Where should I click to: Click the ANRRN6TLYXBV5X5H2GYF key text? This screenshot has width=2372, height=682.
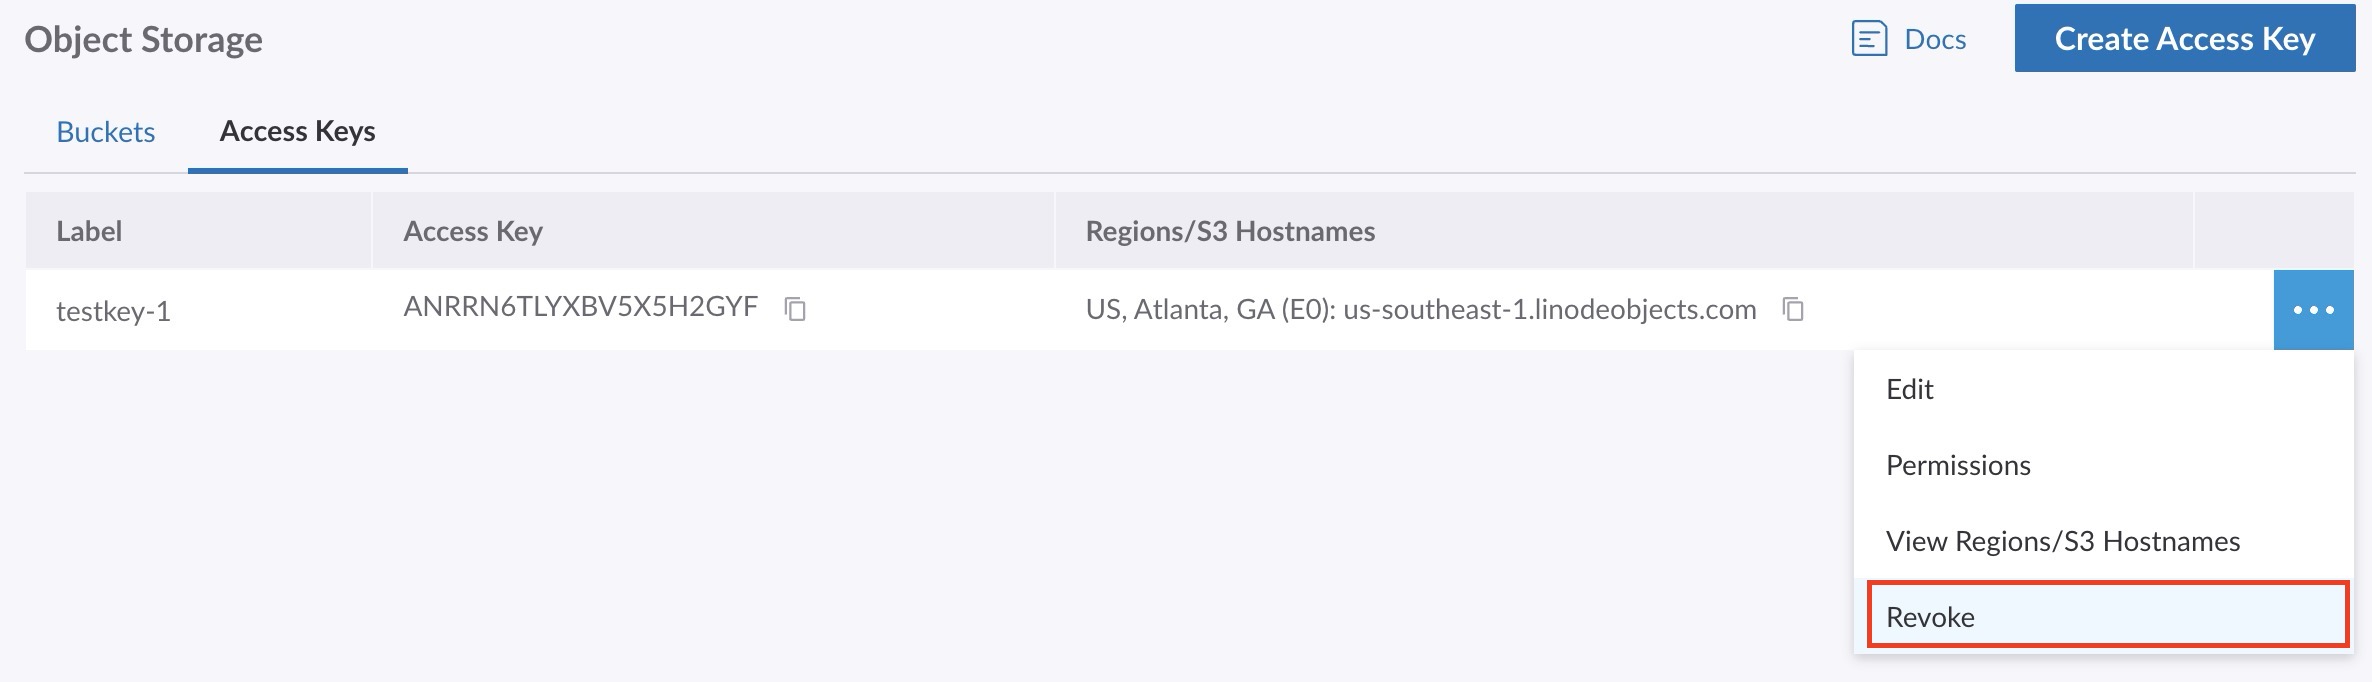coord(580,306)
